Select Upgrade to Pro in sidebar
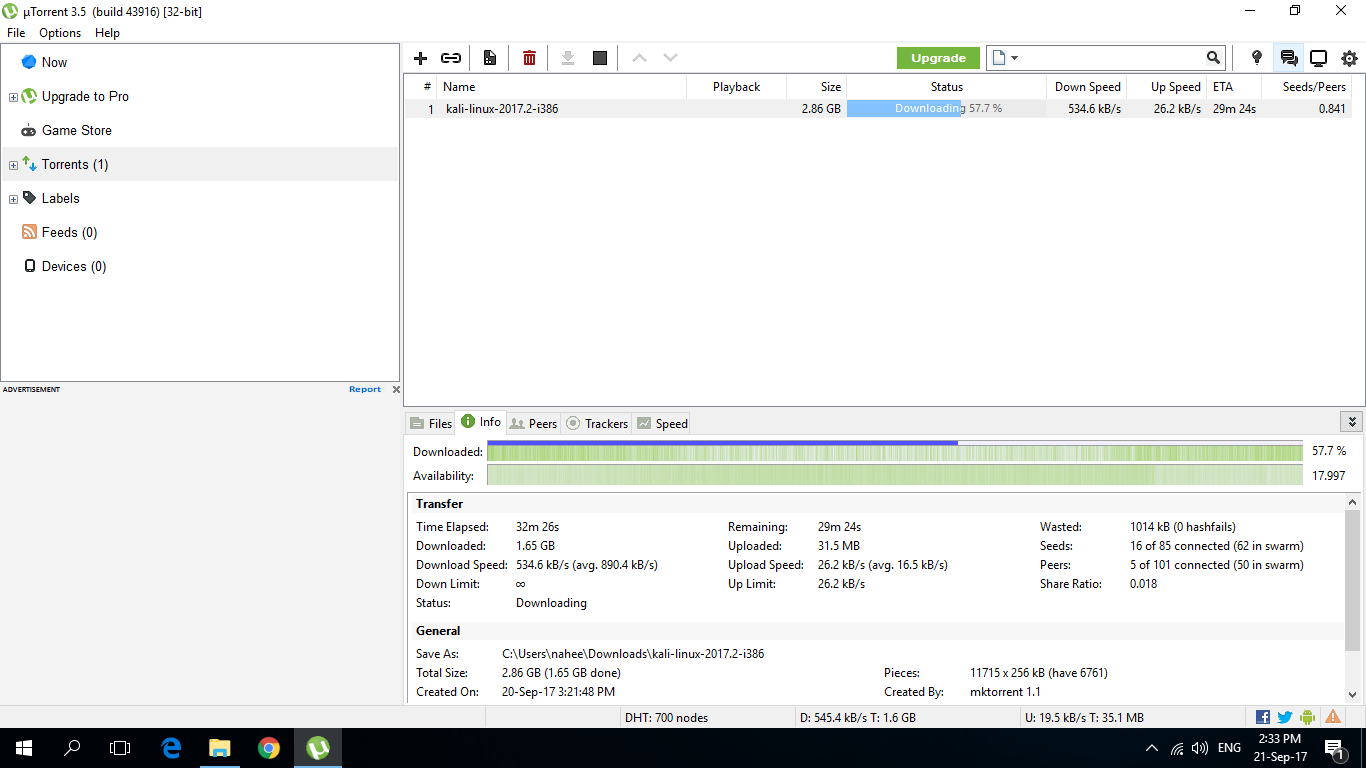 tap(85, 96)
